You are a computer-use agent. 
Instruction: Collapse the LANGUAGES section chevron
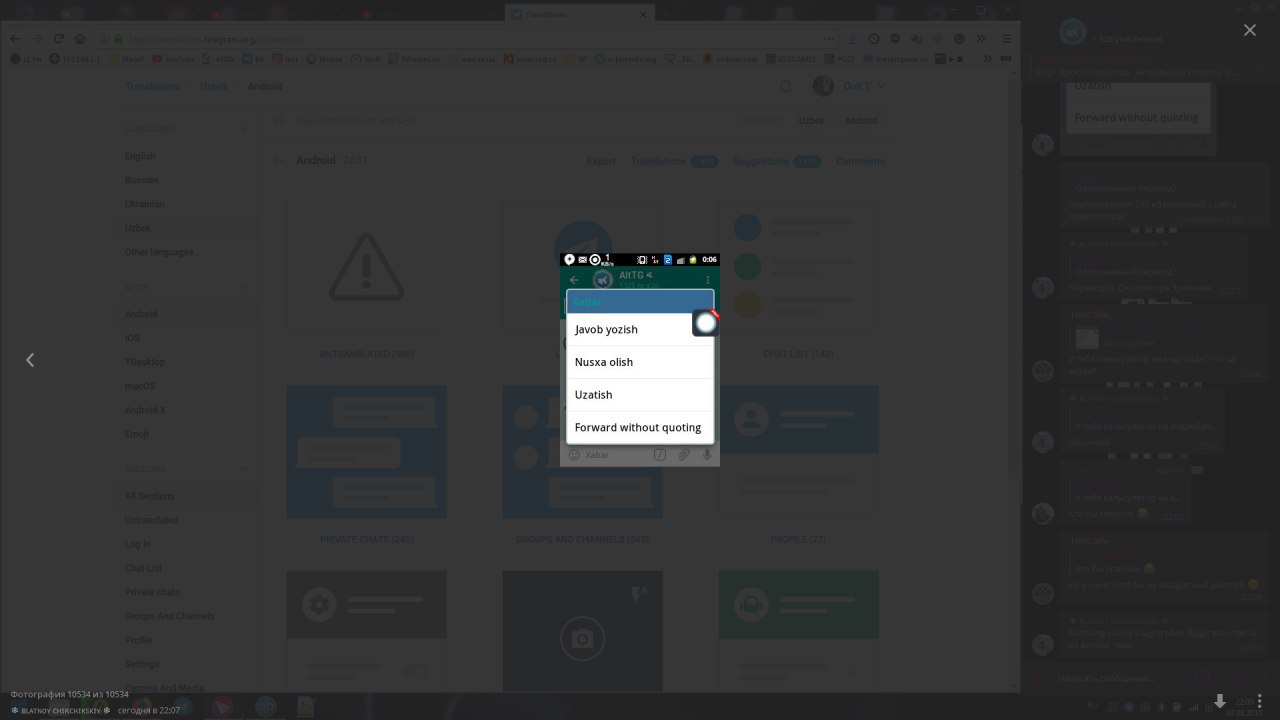pos(244,128)
